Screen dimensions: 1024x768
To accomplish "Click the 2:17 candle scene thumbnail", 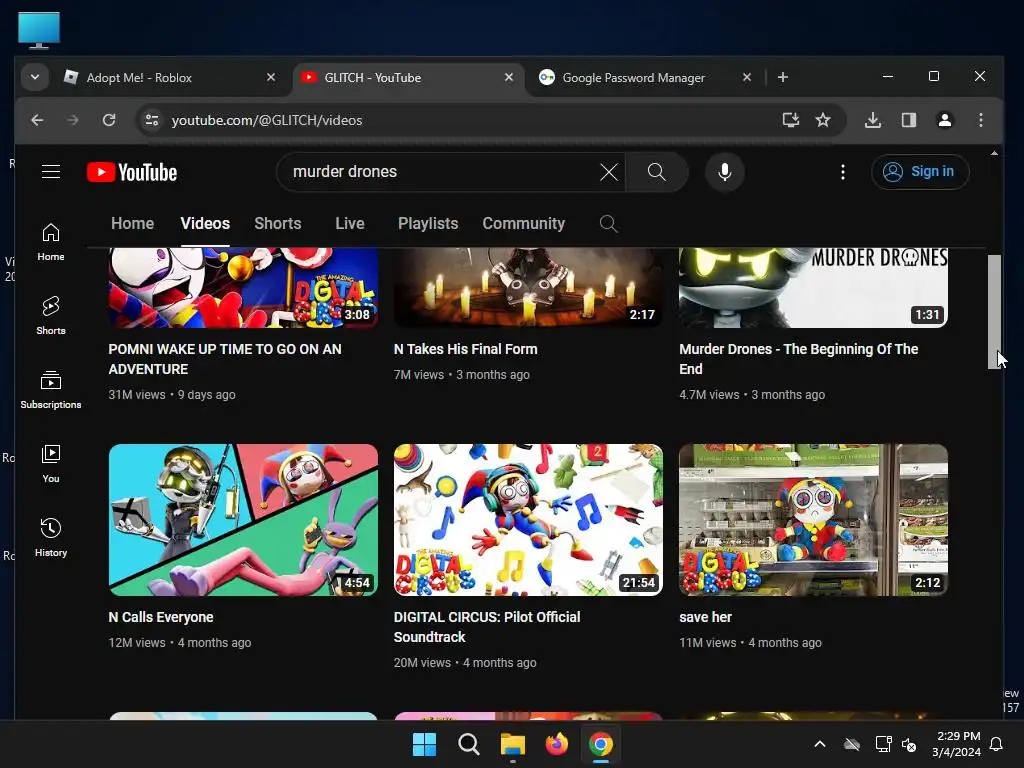I will click(x=528, y=287).
